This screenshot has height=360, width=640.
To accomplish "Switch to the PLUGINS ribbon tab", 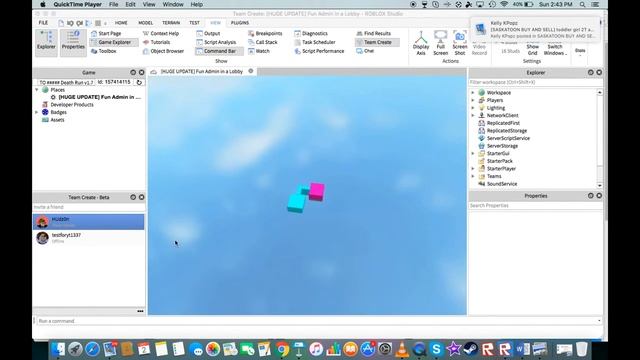I will point(240,23).
